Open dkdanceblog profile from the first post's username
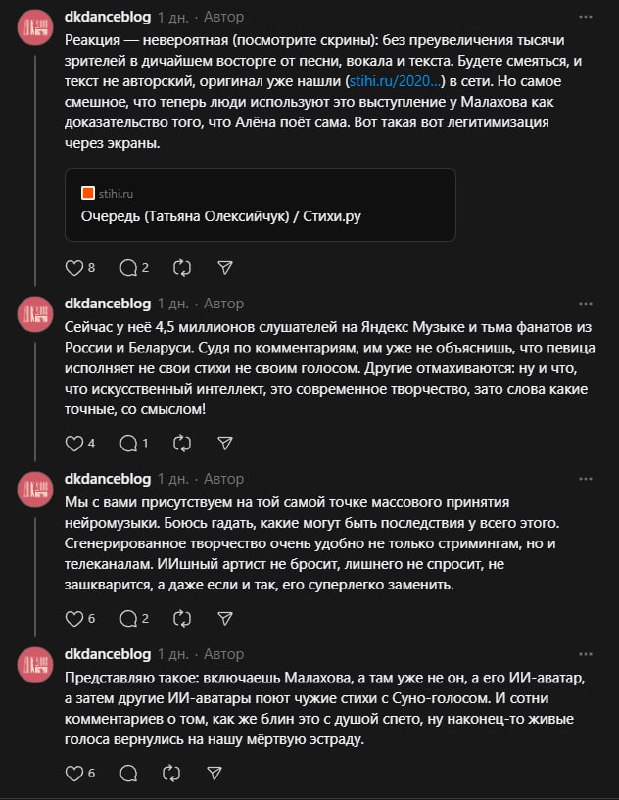 107,17
